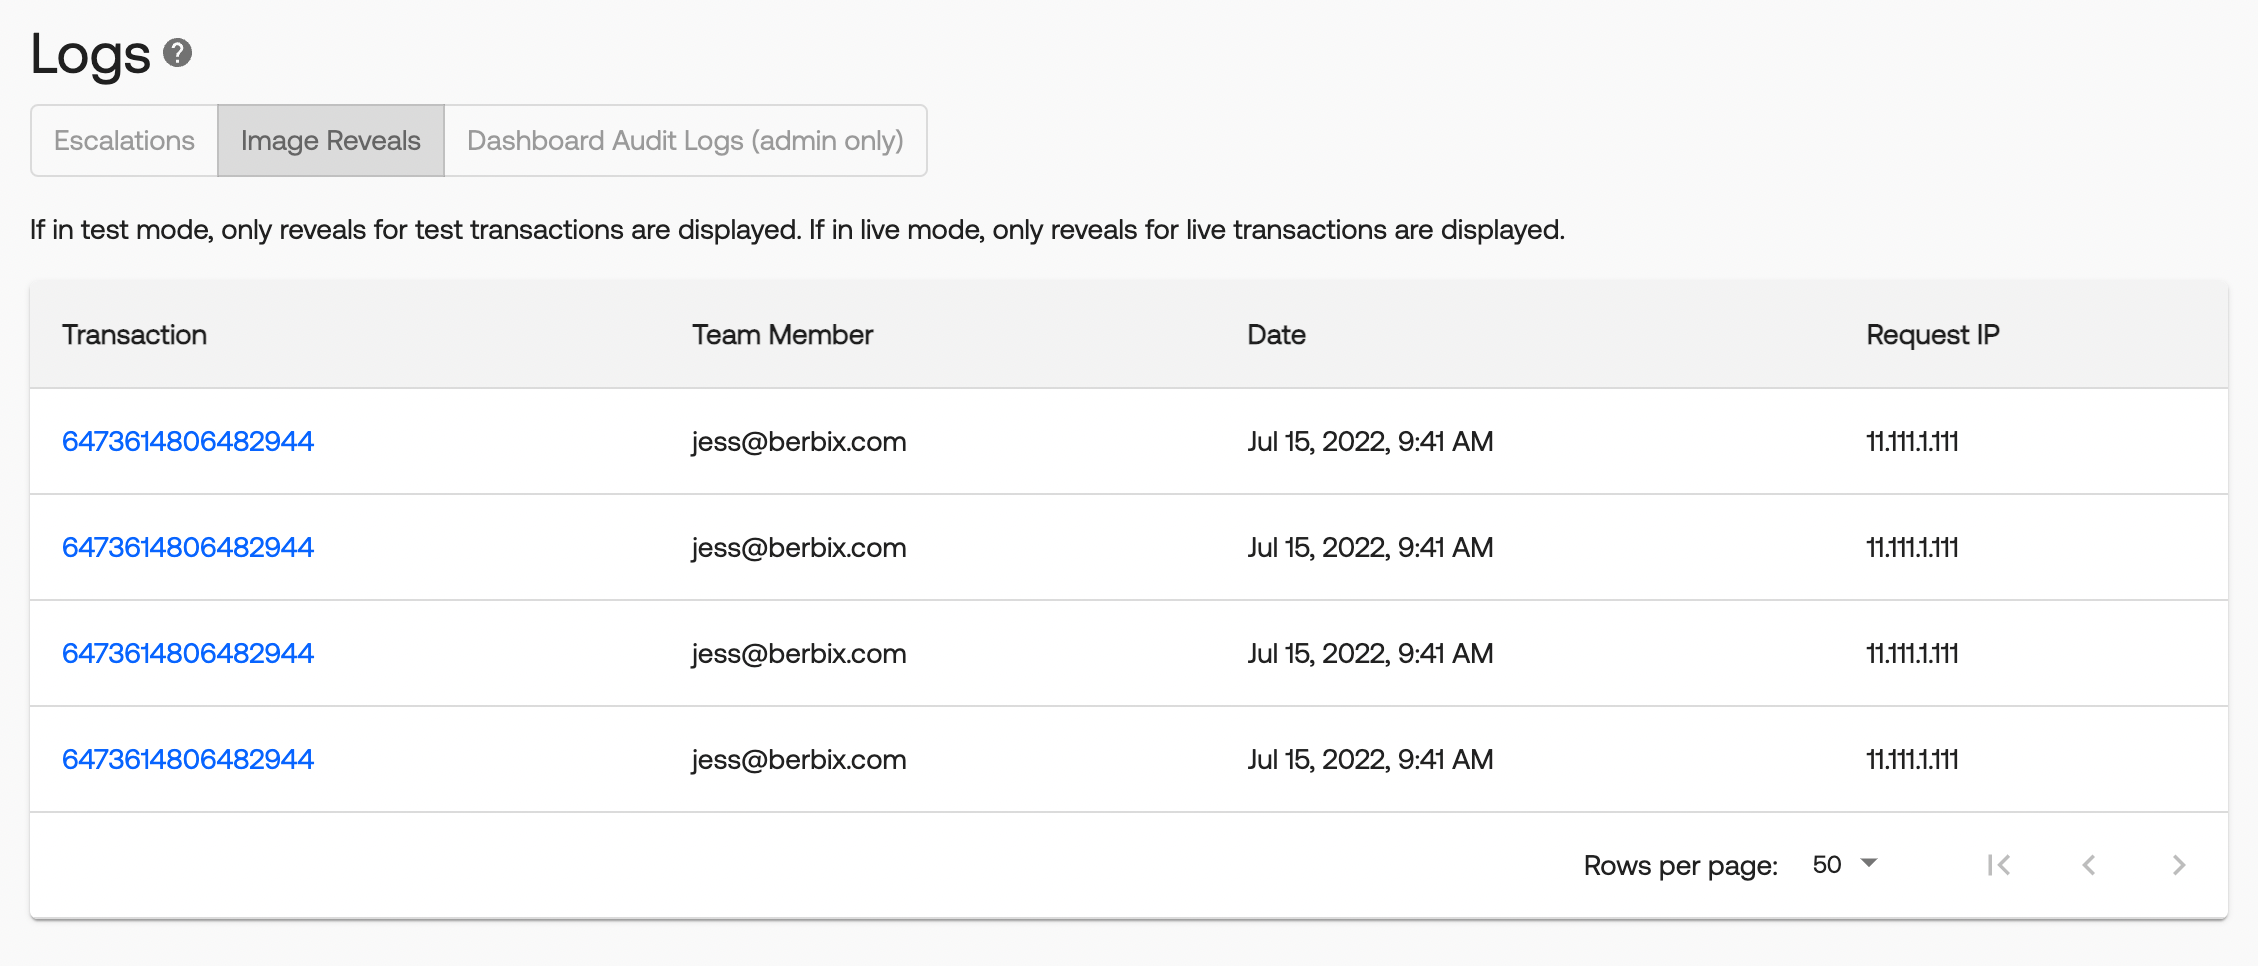Expand the rows per page dropdown arrow
The image size is (2258, 966).
[x=1869, y=863]
